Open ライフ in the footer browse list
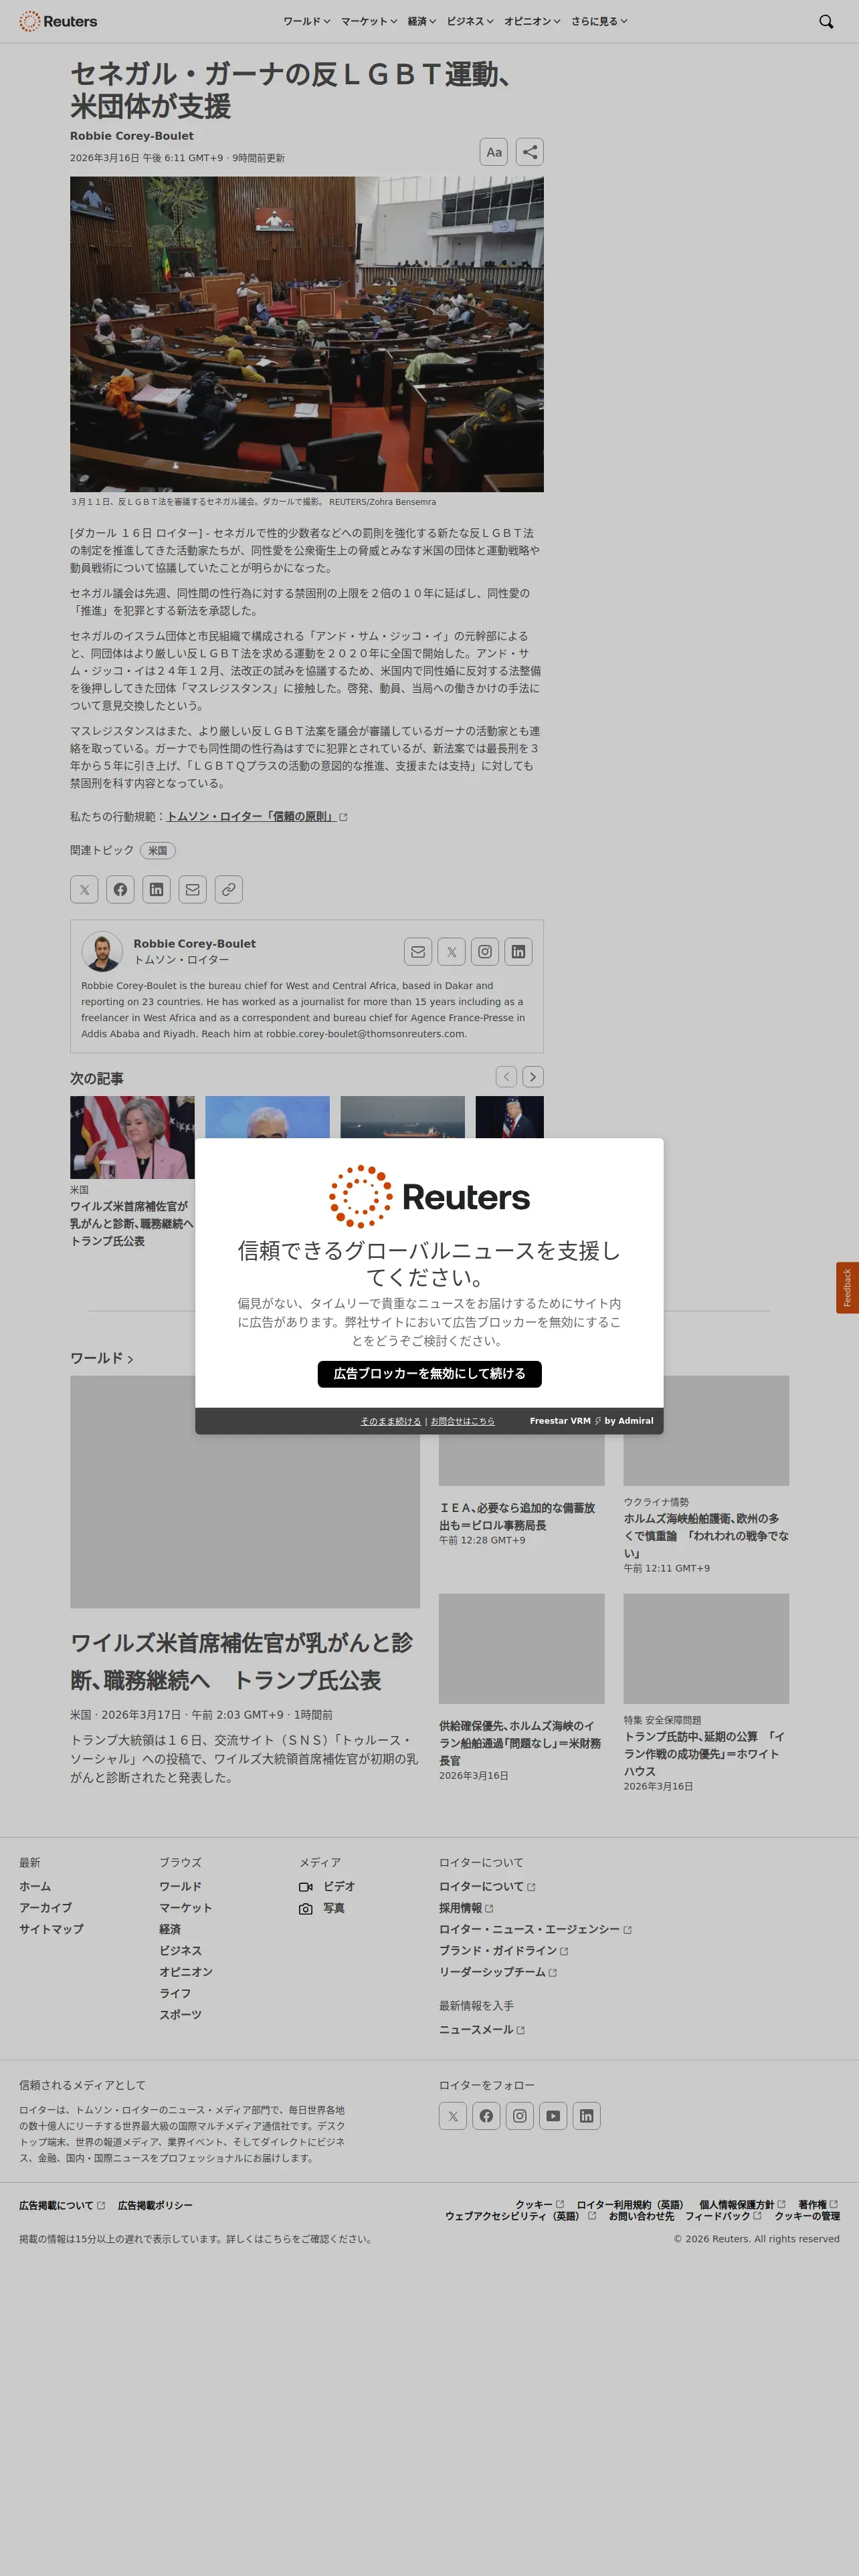Image resolution: width=859 pixels, height=2576 pixels. (x=175, y=1993)
